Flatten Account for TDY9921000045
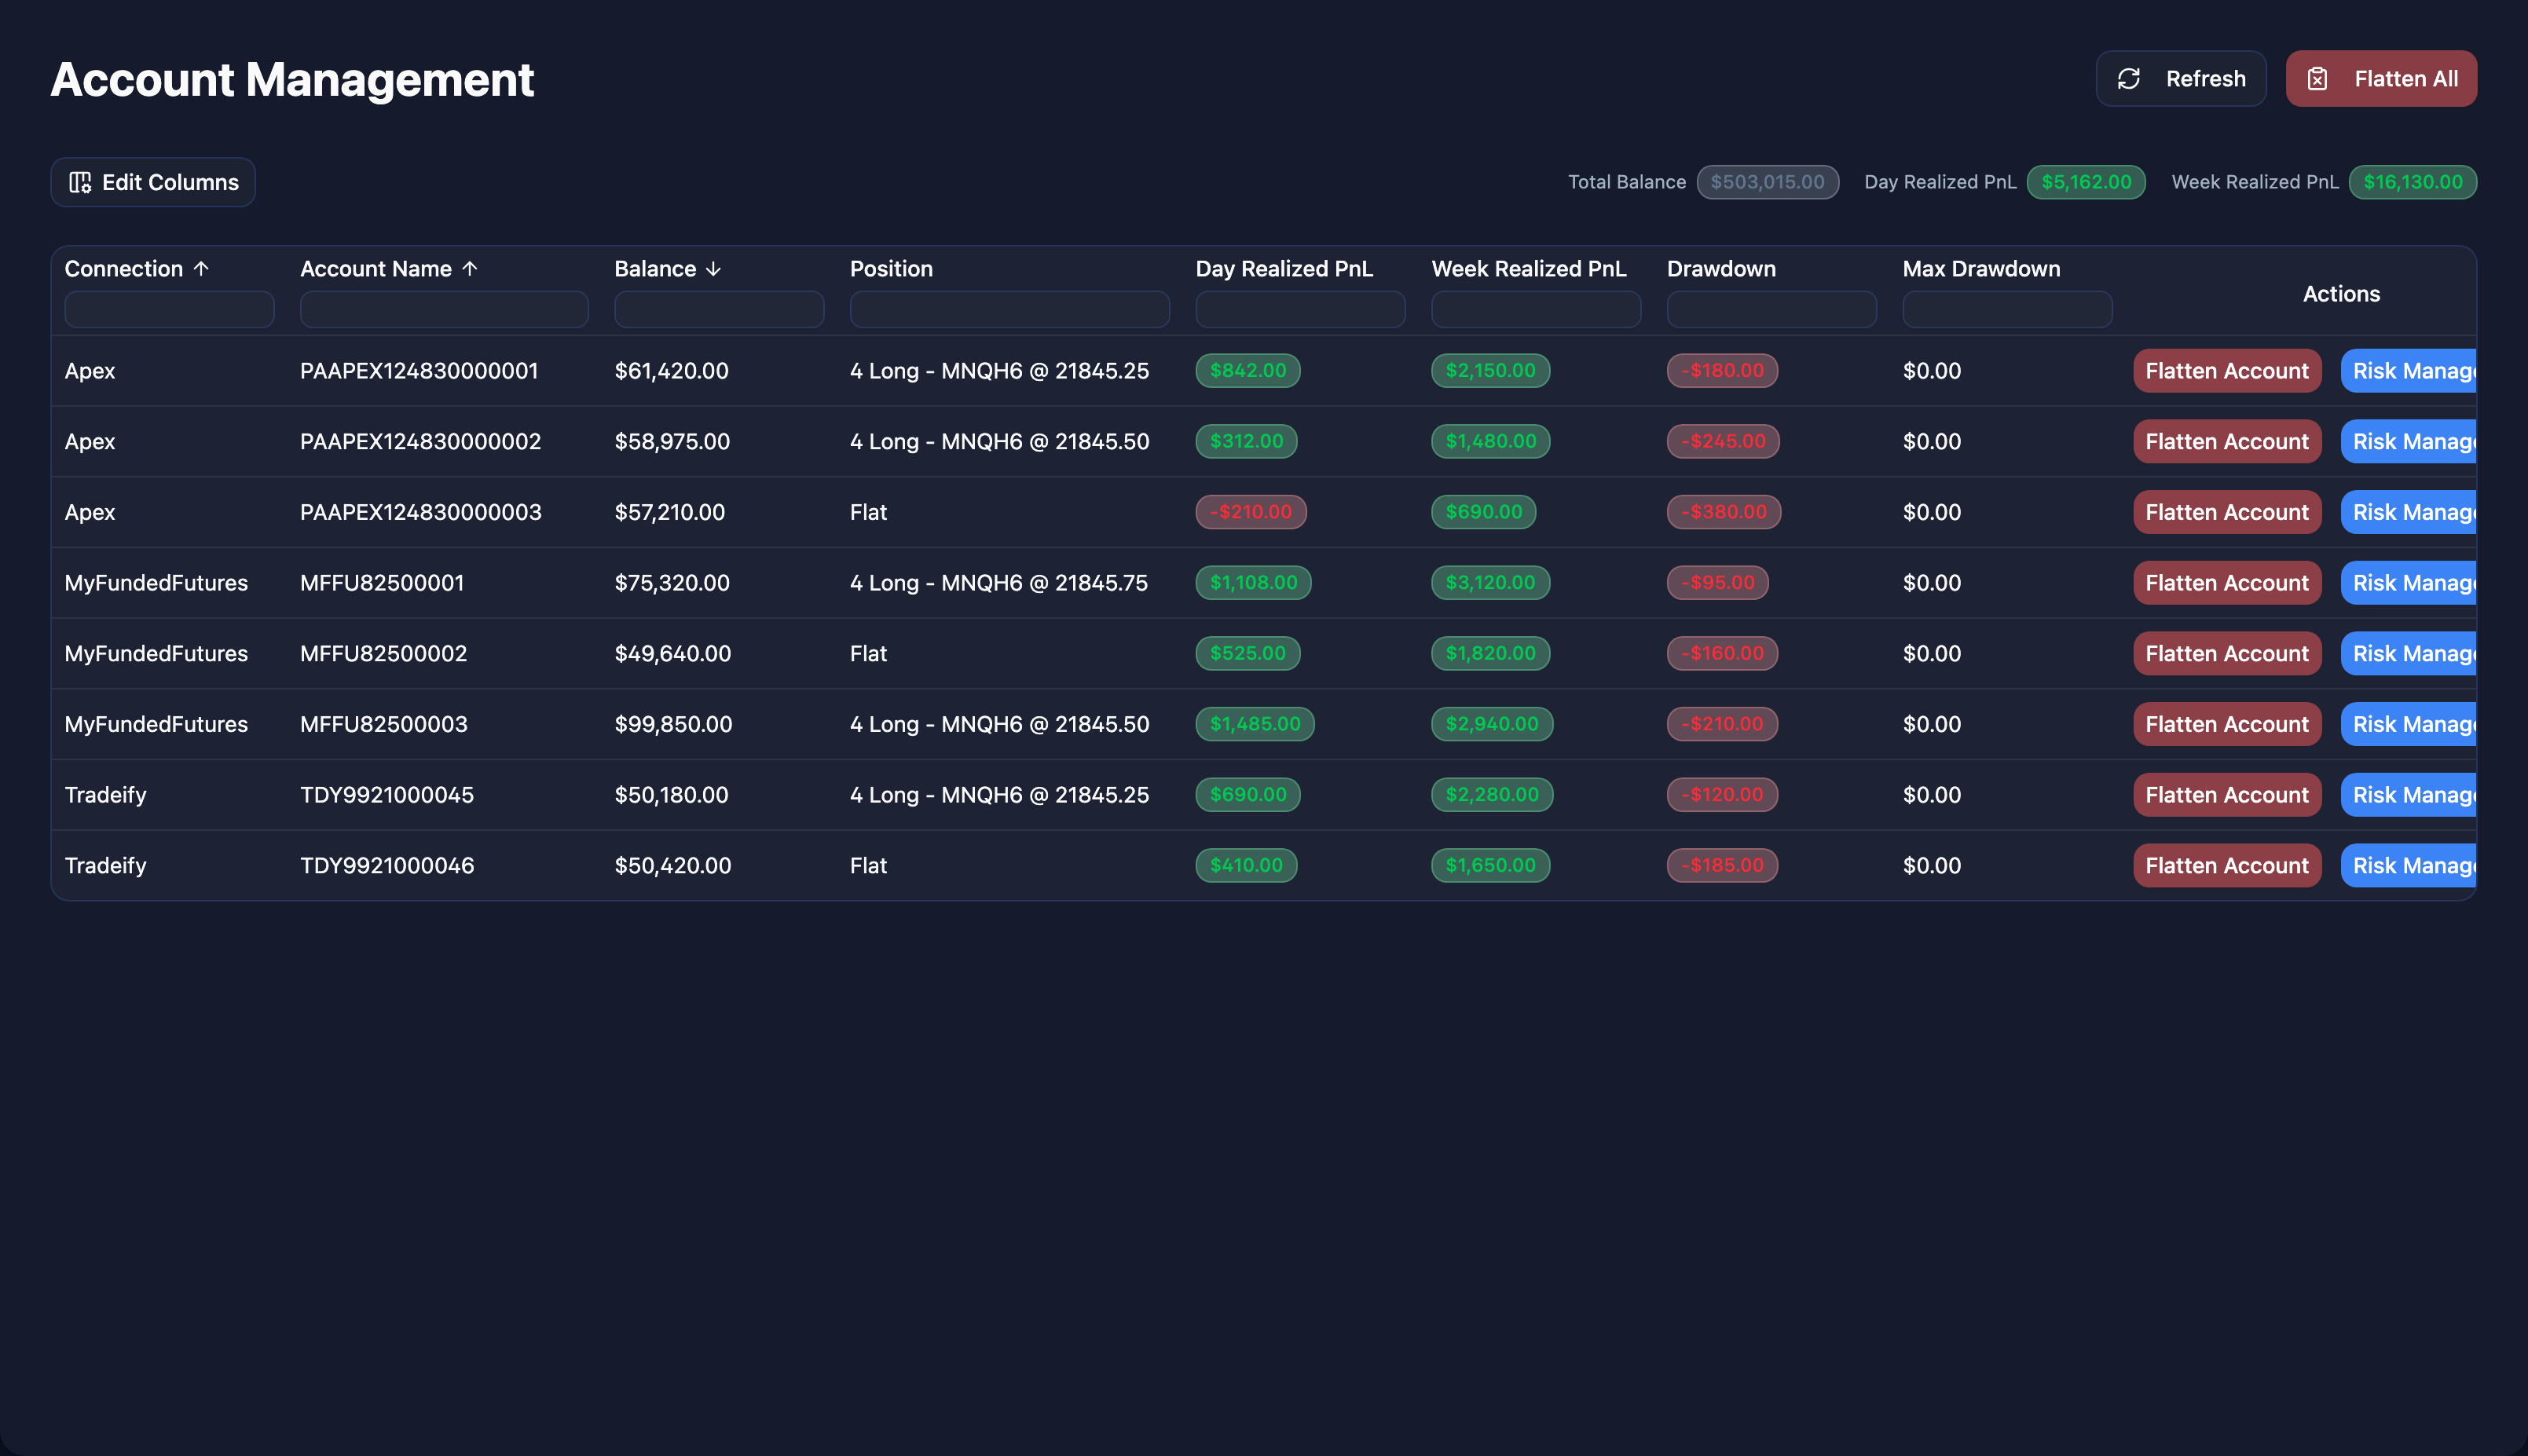2528x1456 pixels. (2227, 795)
